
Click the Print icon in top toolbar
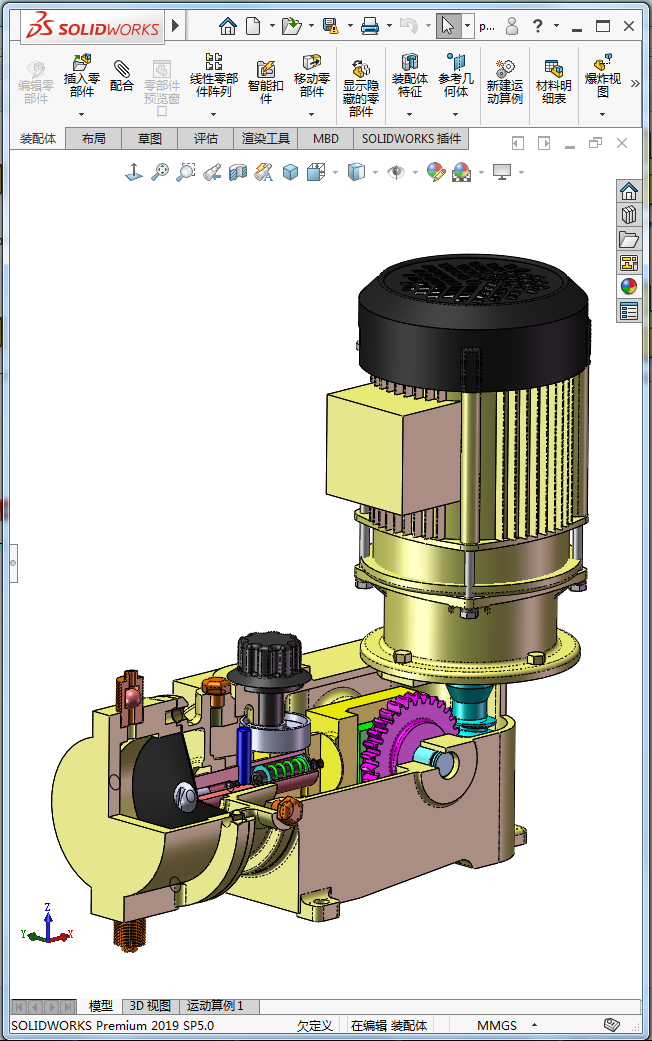coord(370,26)
